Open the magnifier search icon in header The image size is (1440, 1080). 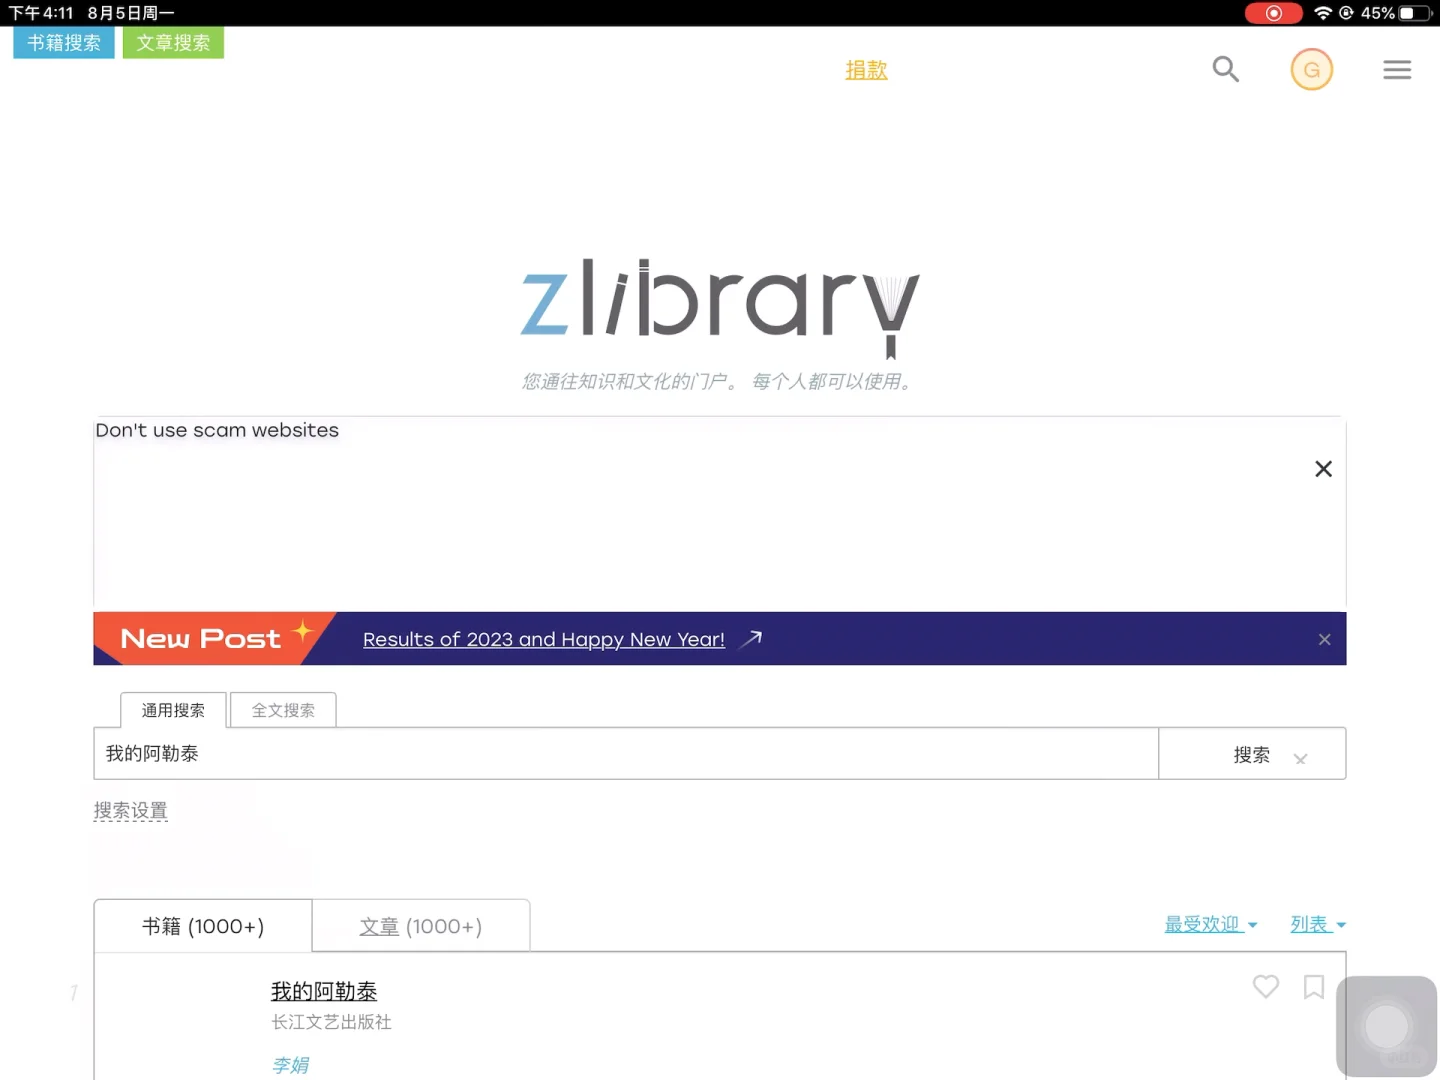[1225, 69]
